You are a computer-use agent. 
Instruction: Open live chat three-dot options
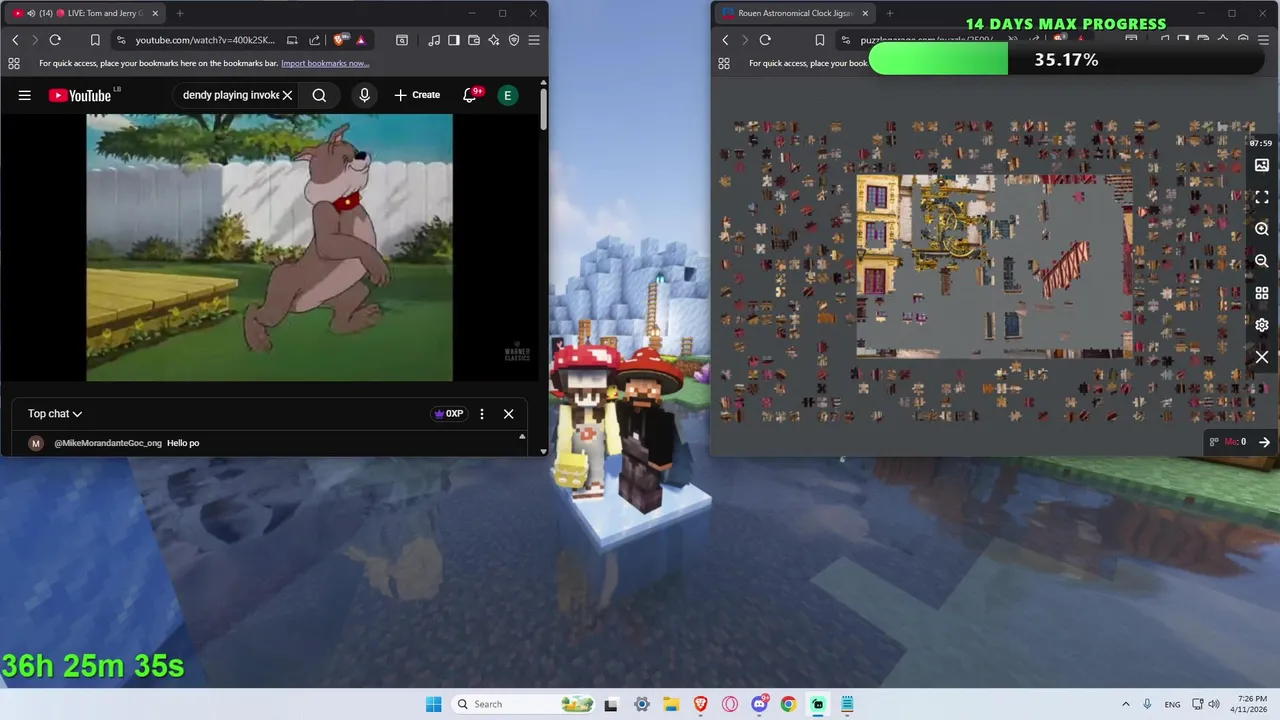pos(482,414)
